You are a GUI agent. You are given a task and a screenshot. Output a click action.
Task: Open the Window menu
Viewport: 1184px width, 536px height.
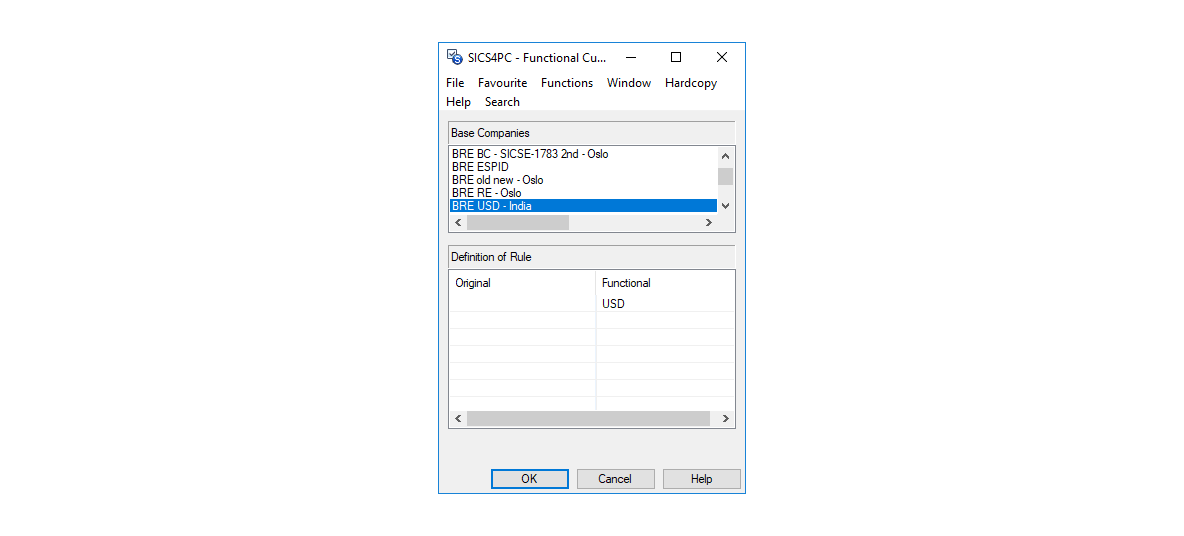[629, 83]
